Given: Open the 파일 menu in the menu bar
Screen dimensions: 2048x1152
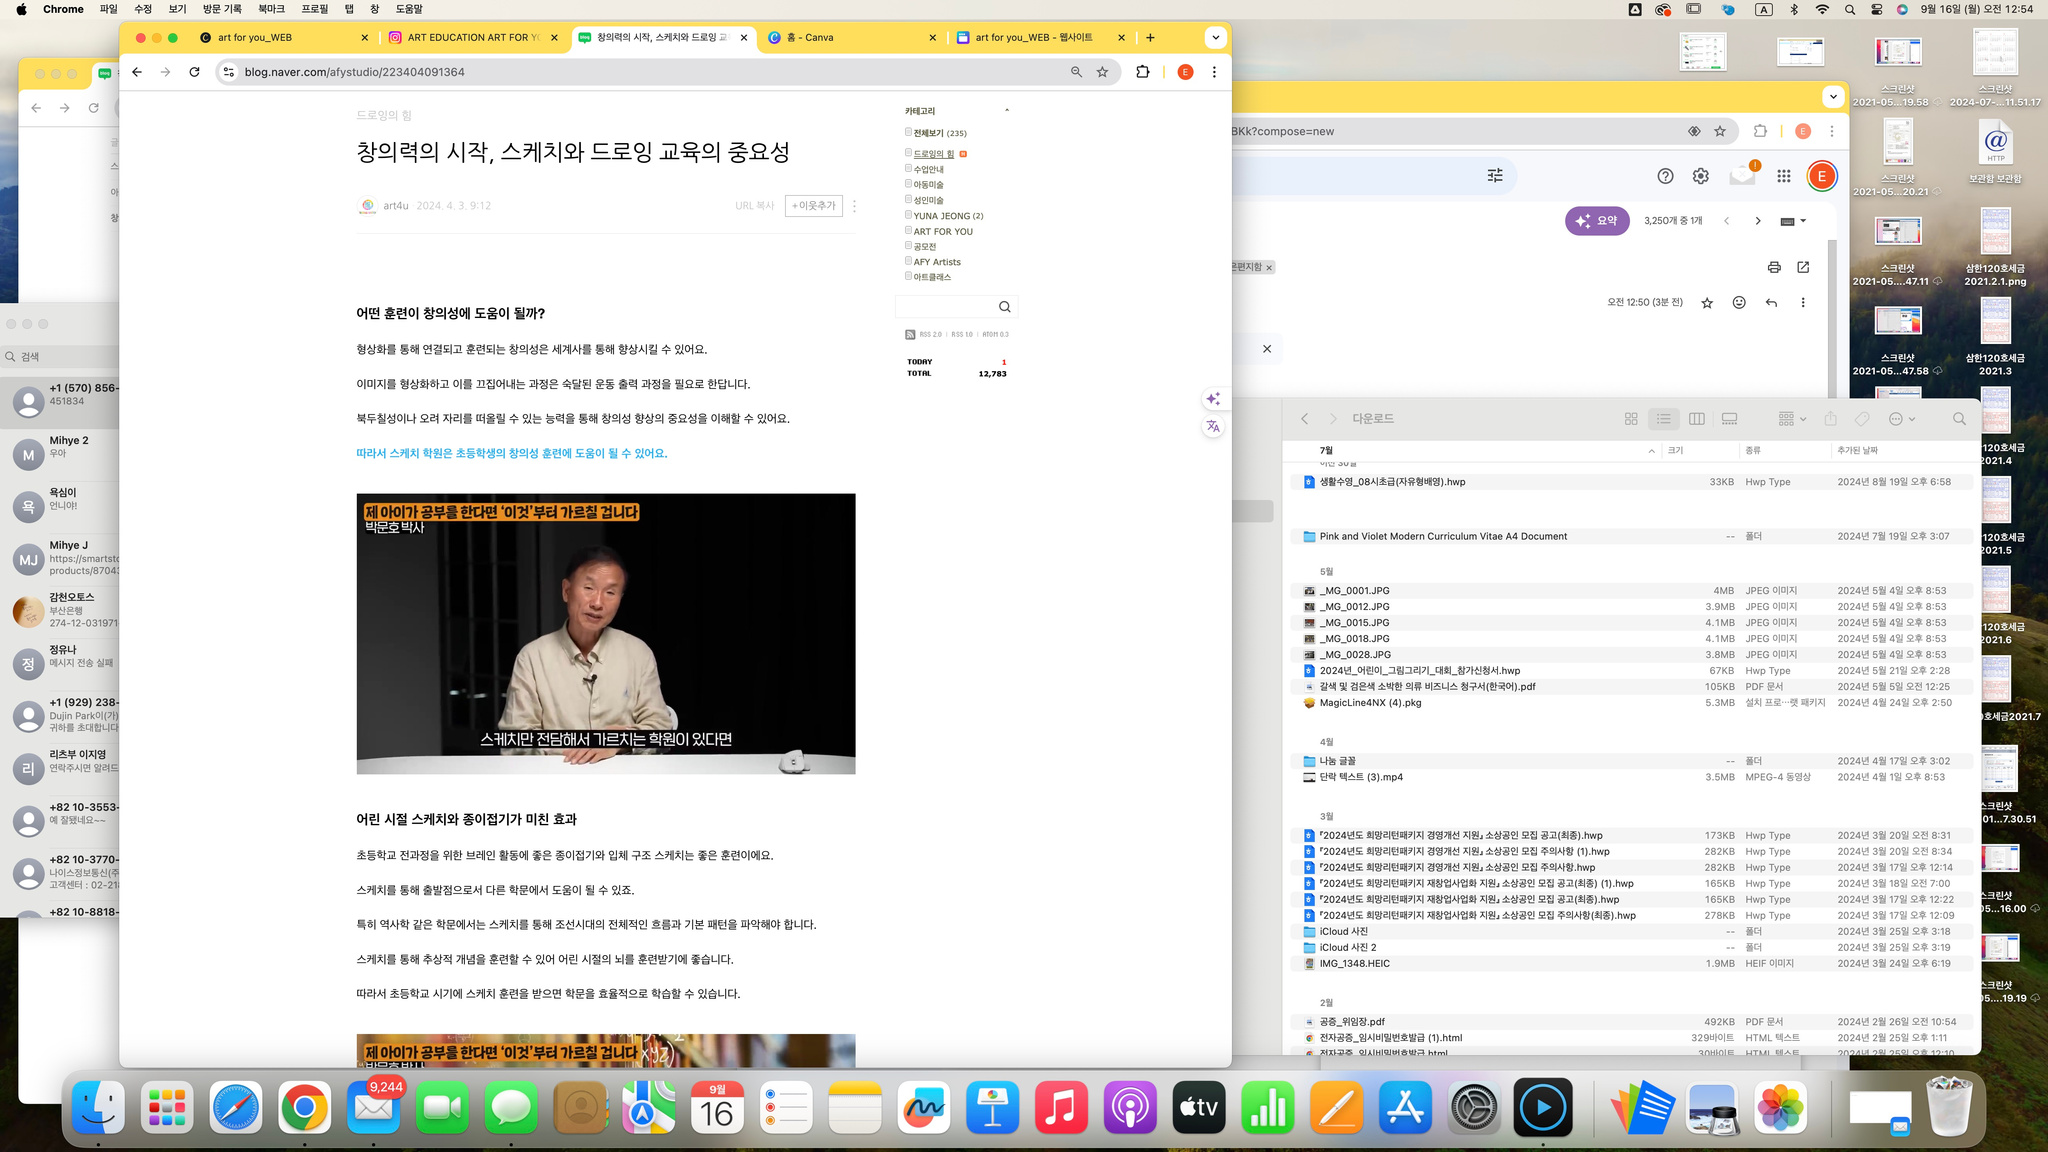Looking at the screenshot, I should (108, 9).
